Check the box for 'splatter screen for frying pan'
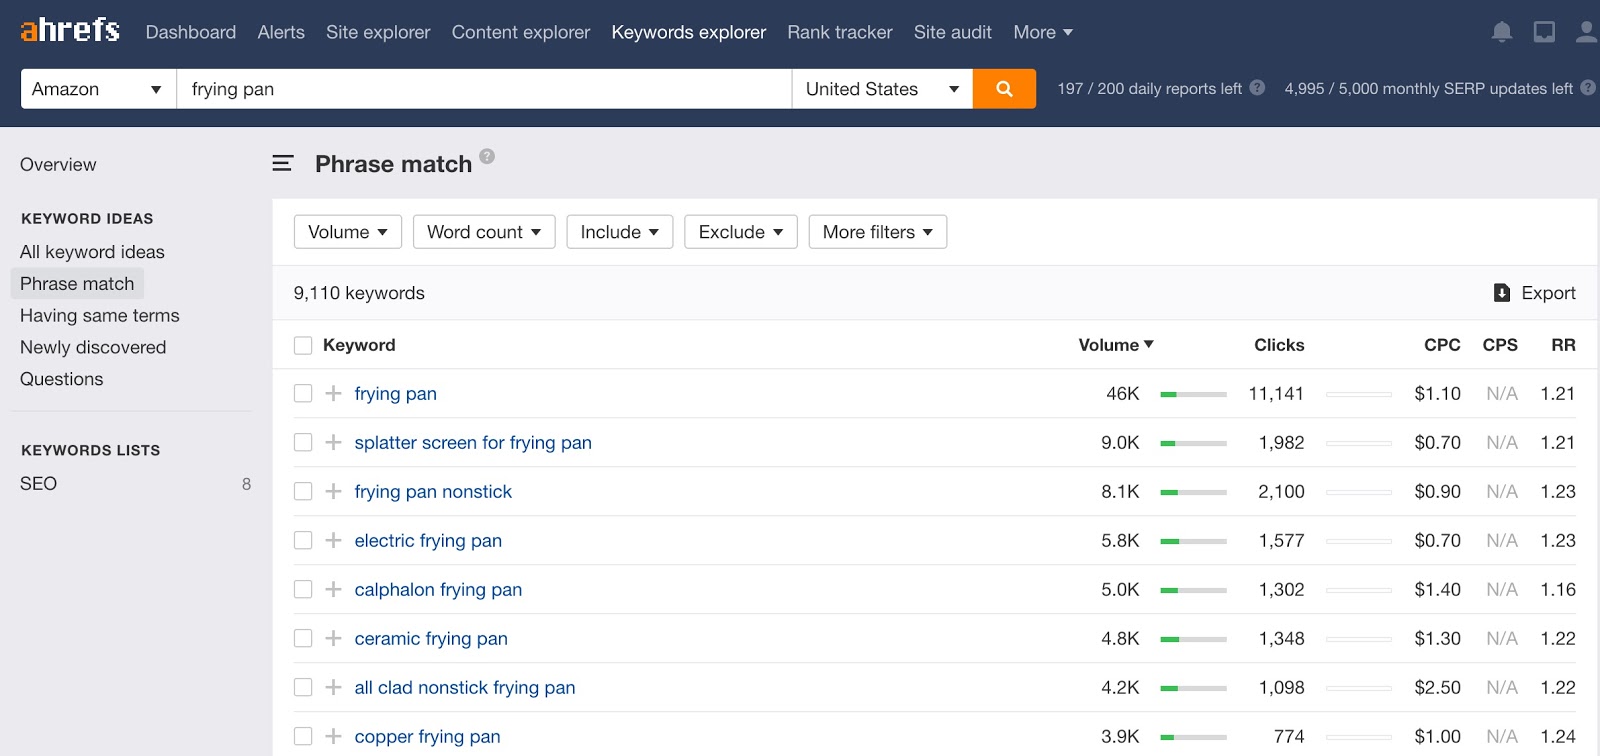 [303, 443]
